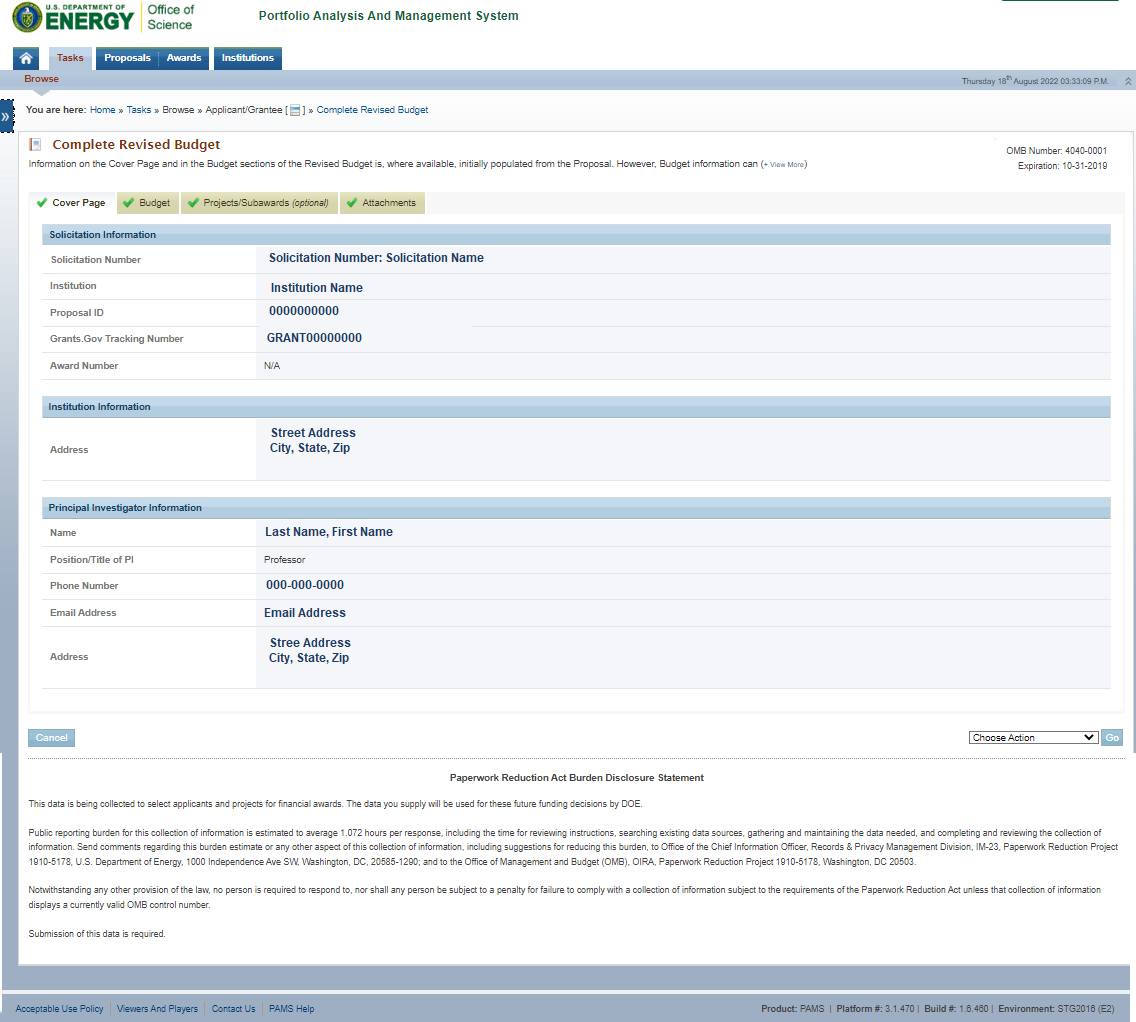
Task: Click the Department of Energy seal logo
Action: click(x=28, y=17)
